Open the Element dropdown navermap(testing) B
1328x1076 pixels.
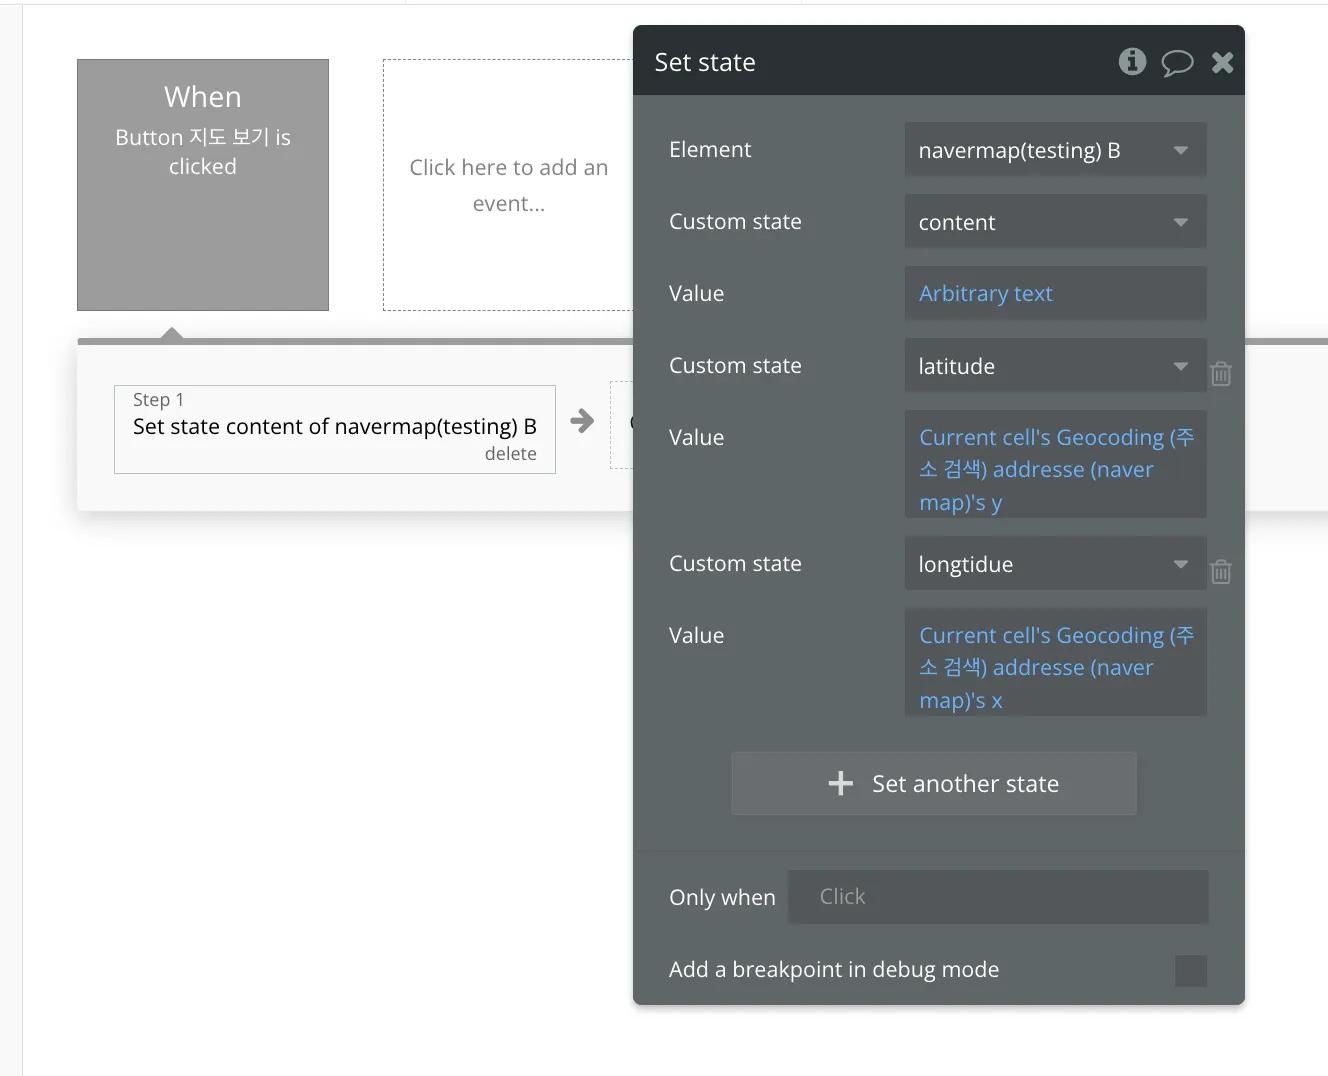[x=1055, y=150]
